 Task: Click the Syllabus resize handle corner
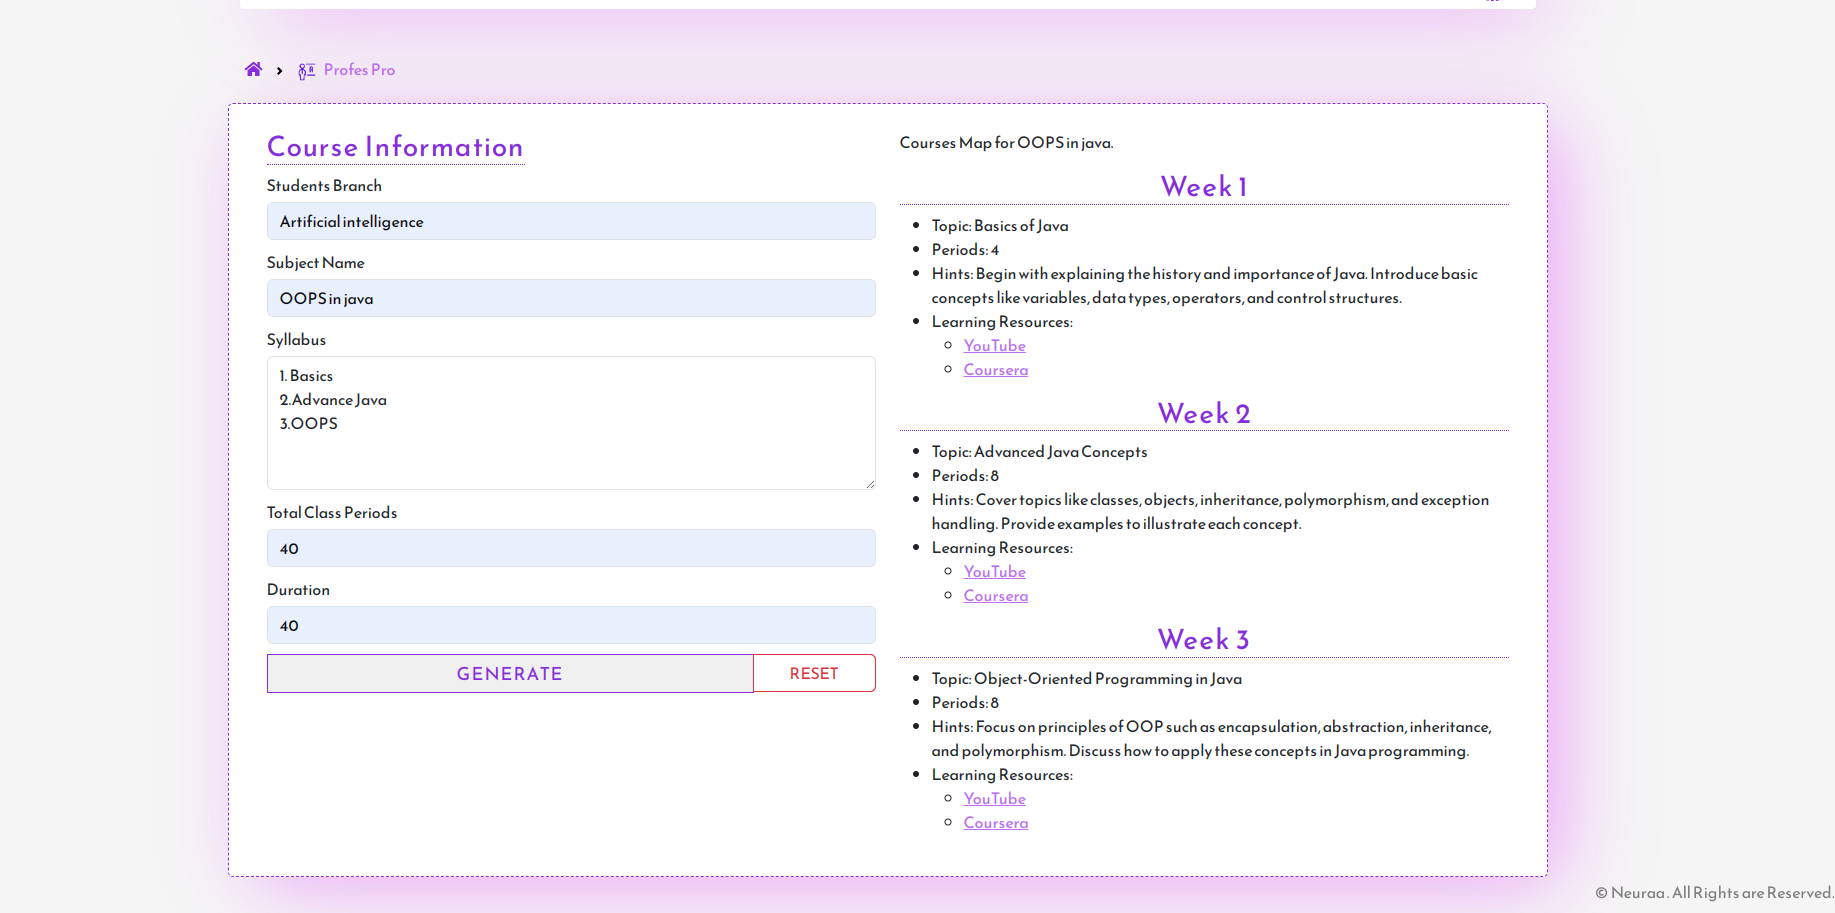[x=870, y=484]
